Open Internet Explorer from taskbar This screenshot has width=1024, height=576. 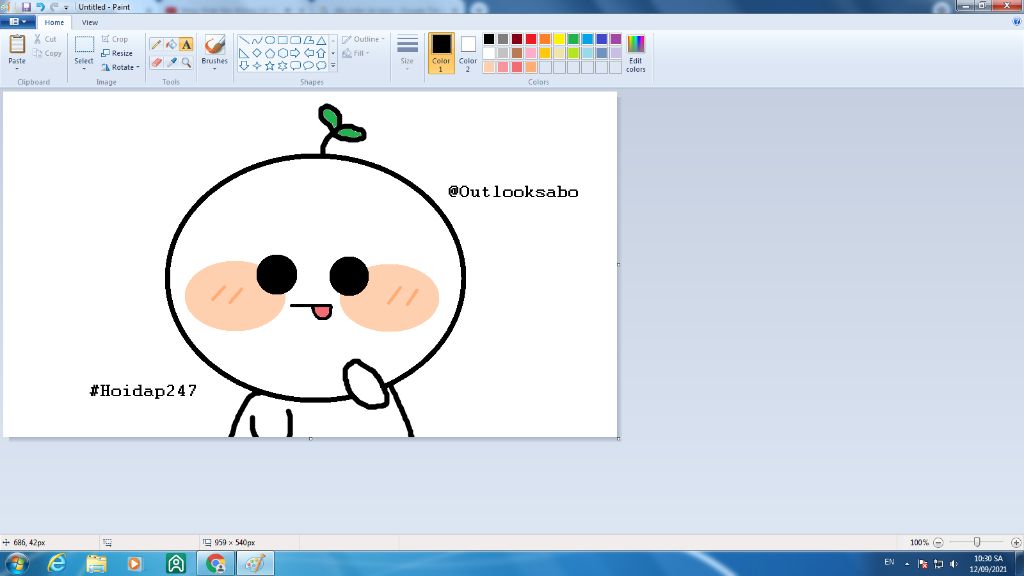(x=57, y=563)
